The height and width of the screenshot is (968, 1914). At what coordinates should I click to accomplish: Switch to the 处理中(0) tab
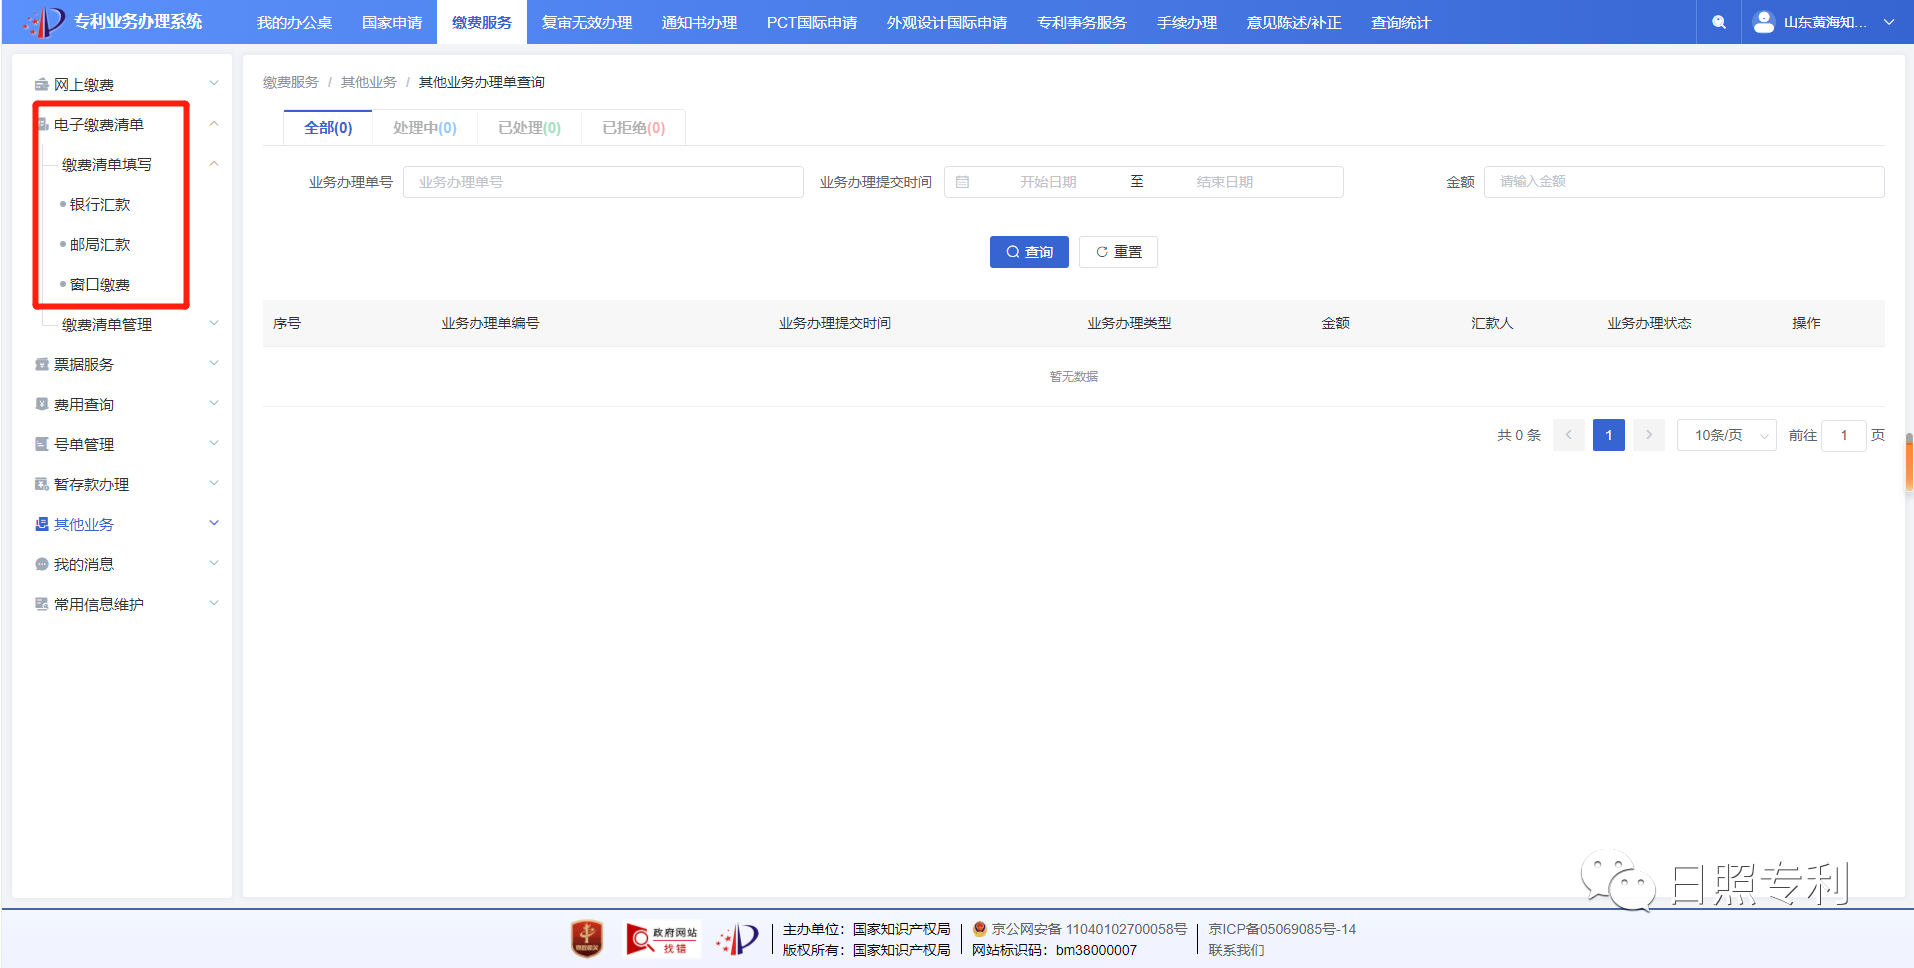tap(424, 128)
